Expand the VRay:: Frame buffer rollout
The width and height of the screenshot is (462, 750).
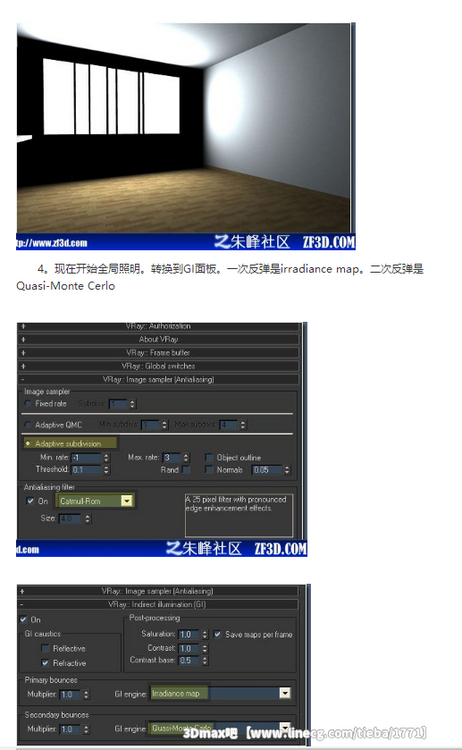pos(158,353)
